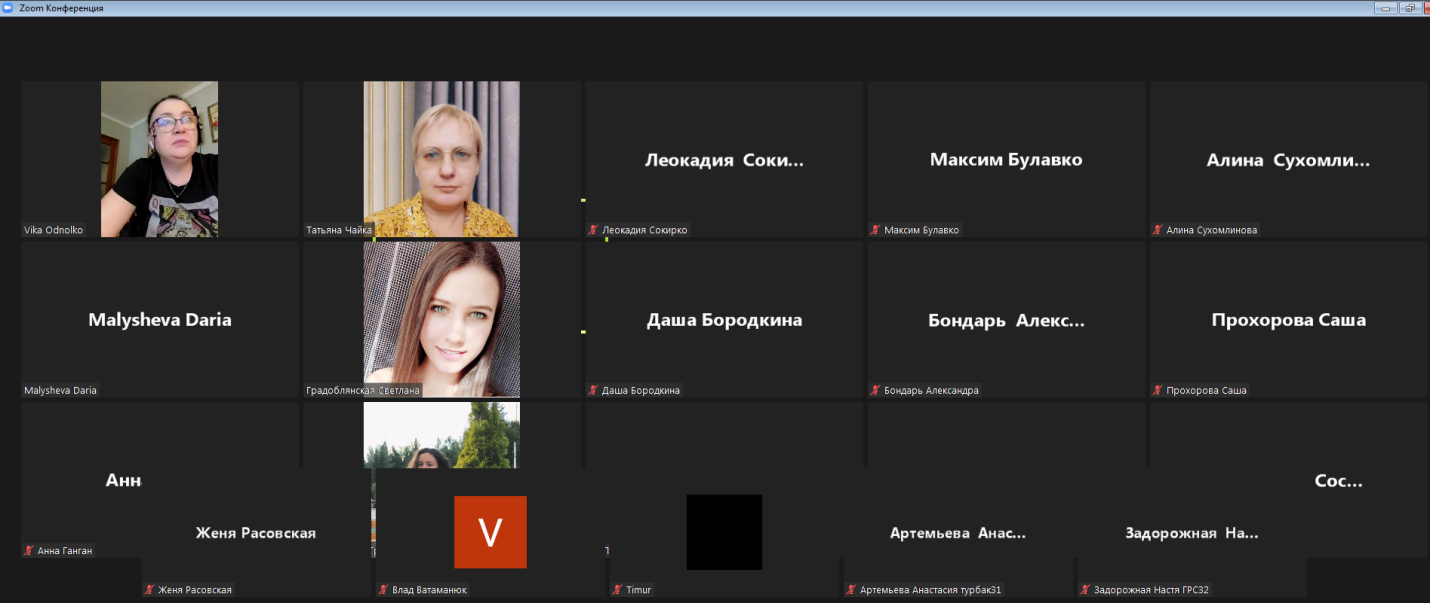Click muted mic icon beside Прохорова Саша label
Image resolution: width=1430 pixels, height=603 pixels.
1158,390
